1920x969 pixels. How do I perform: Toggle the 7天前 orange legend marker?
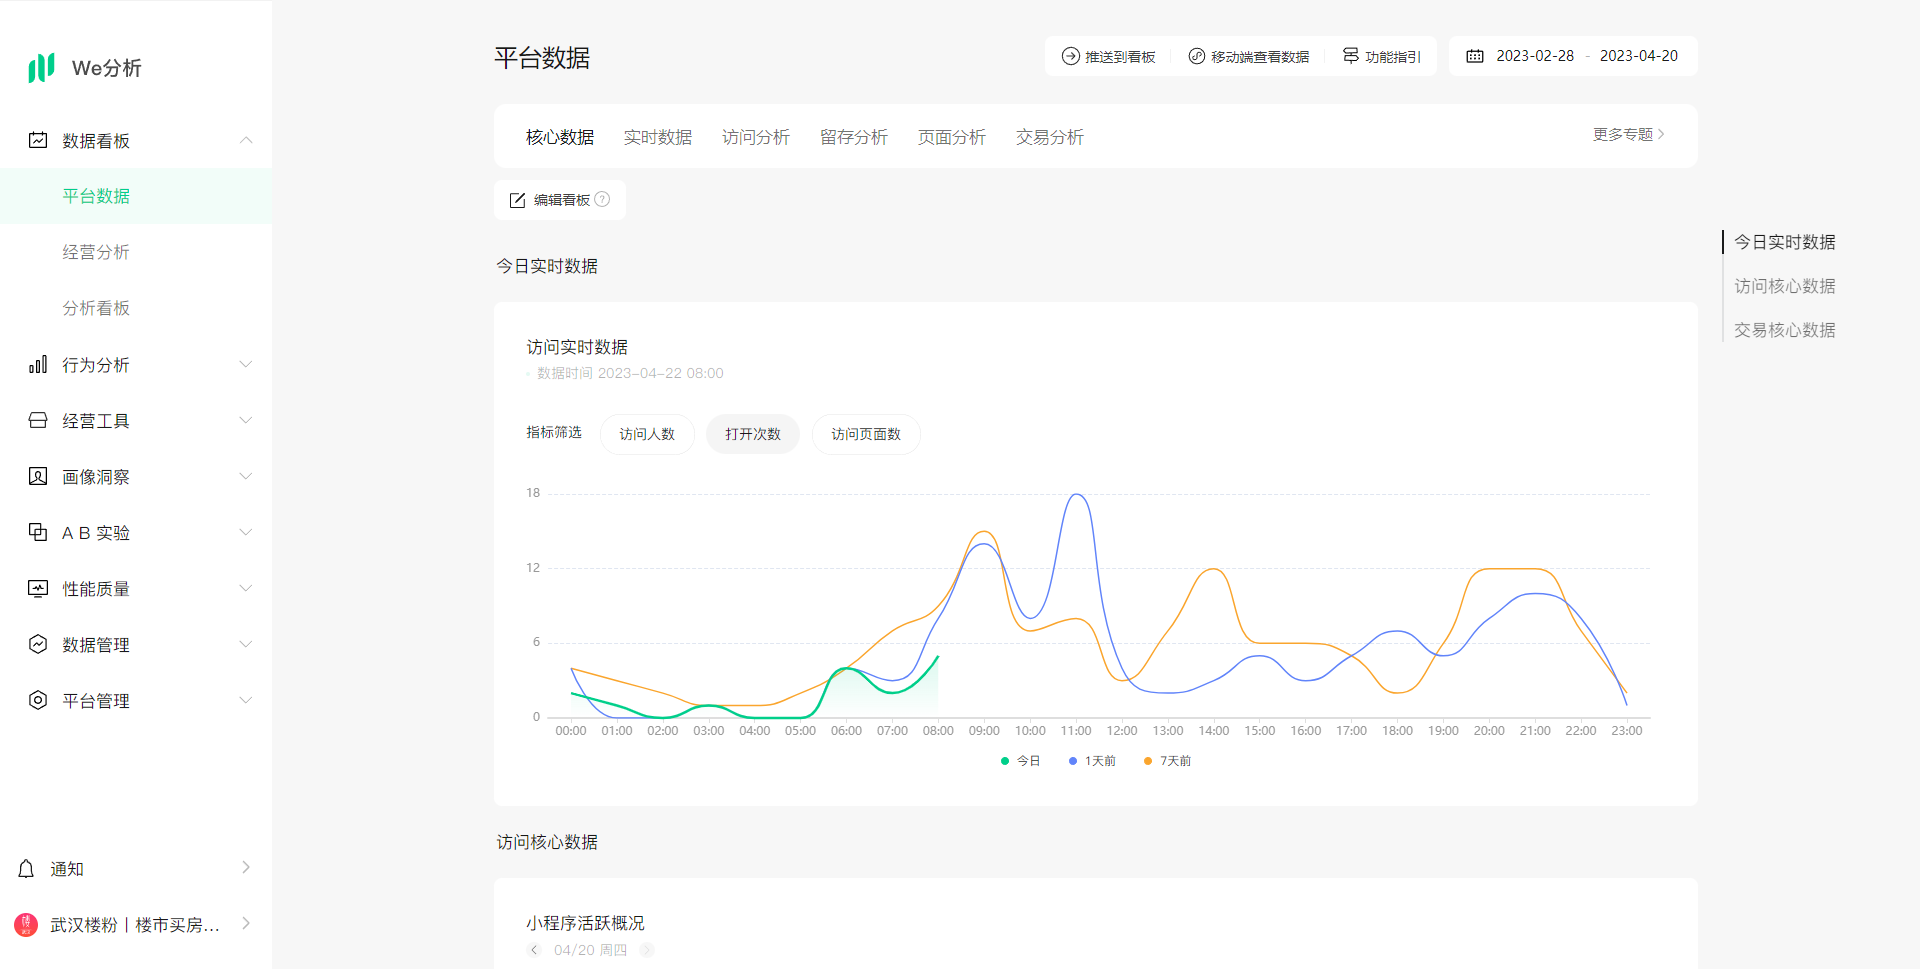pyautogui.click(x=1148, y=761)
